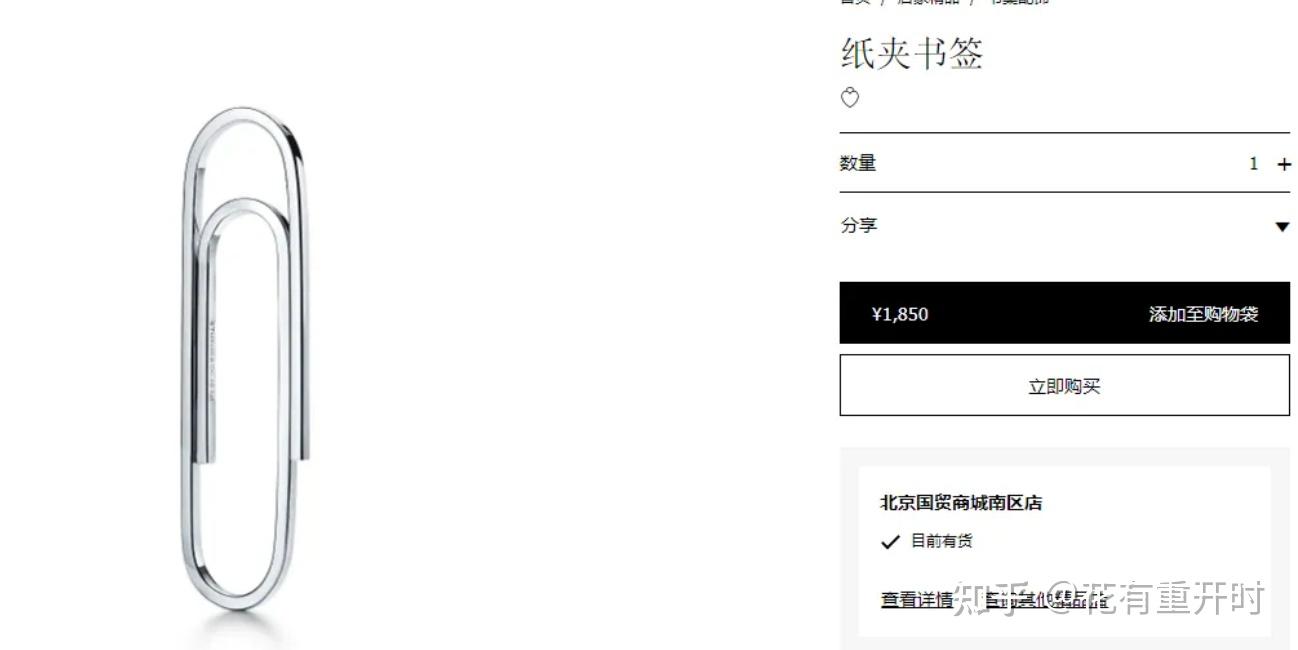Click the 分享 share label
1298x650 pixels.
(858, 225)
